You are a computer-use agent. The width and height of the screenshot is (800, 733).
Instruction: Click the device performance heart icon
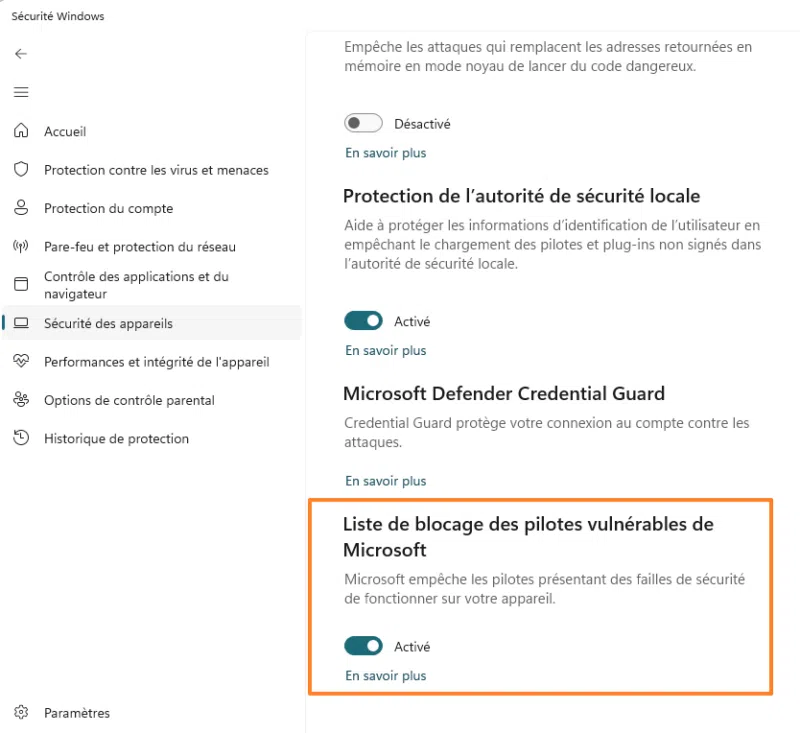21,361
